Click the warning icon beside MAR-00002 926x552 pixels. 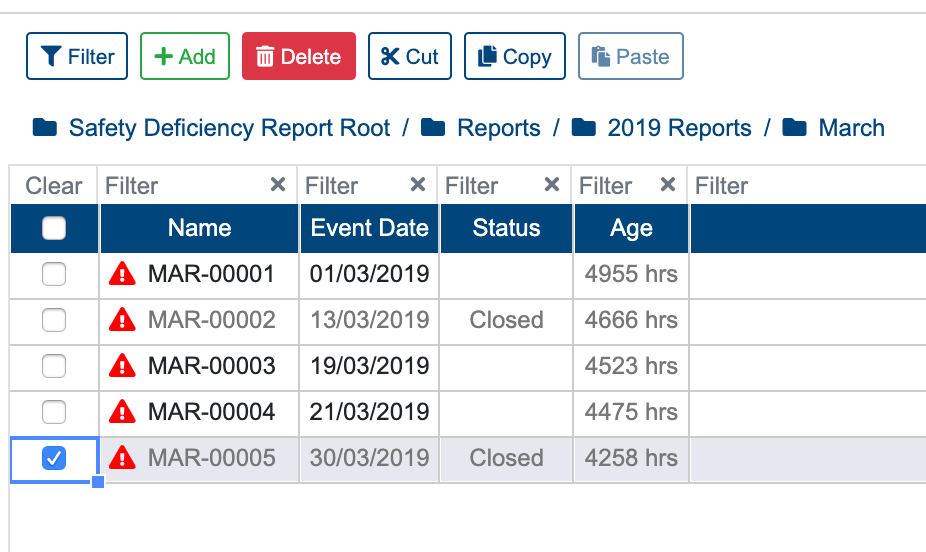[x=122, y=320]
